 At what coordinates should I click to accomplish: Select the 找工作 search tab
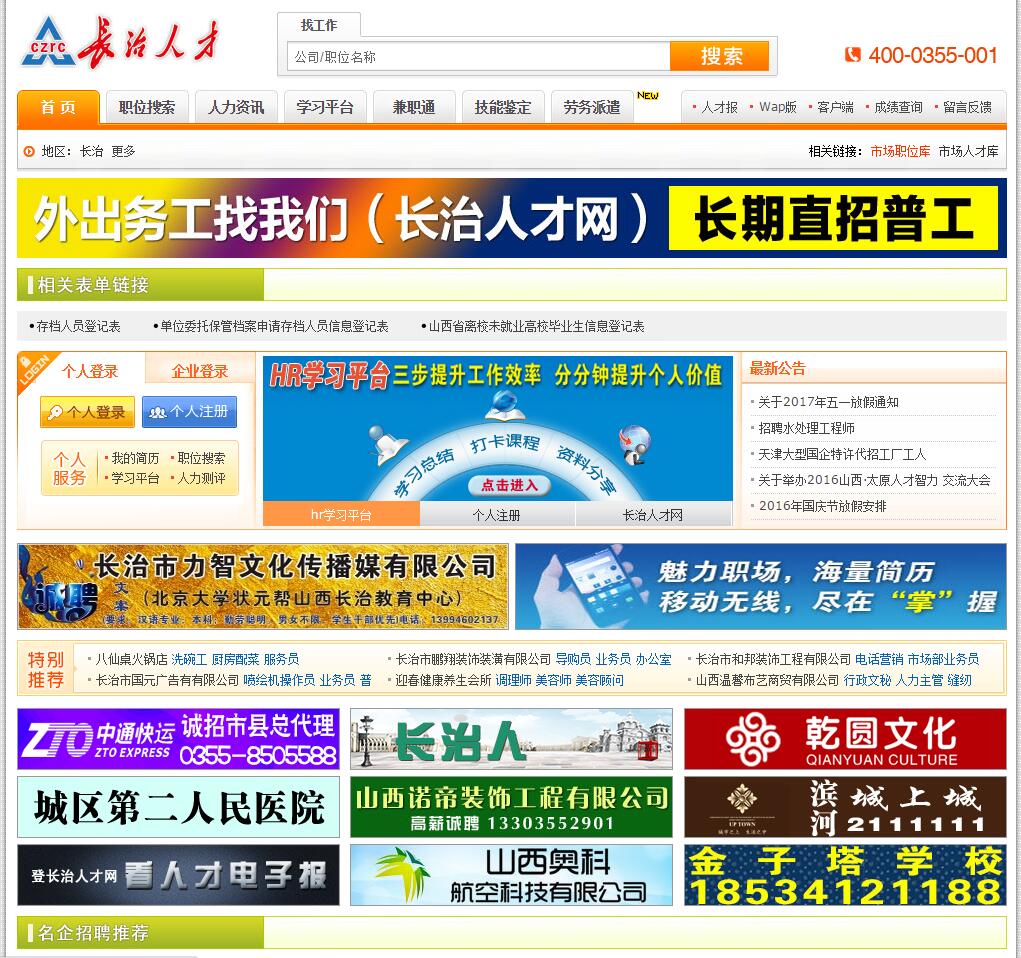click(319, 25)
